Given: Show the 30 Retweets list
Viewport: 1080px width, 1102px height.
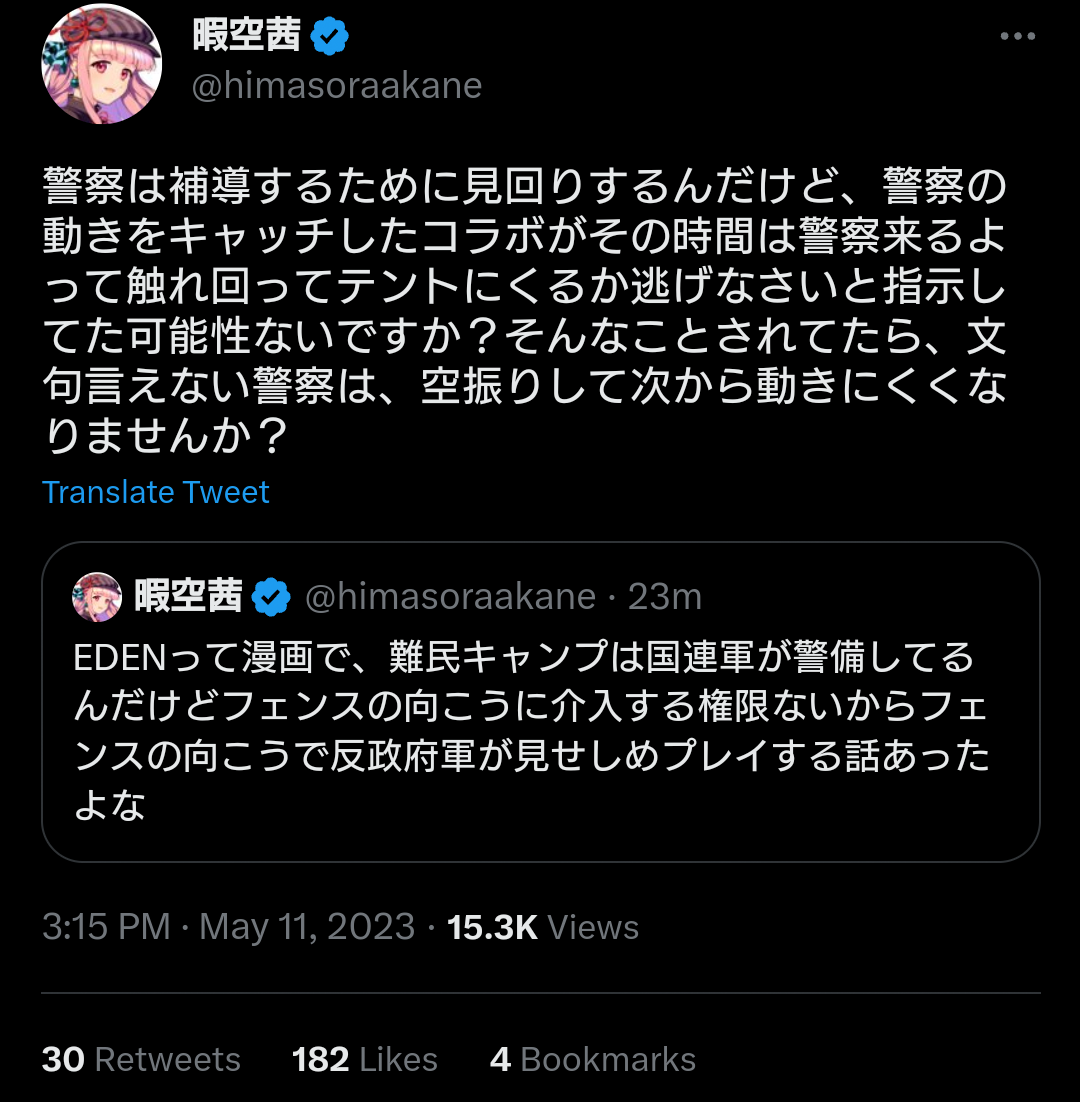Looking at the screenshot, I should [141, 1059].
